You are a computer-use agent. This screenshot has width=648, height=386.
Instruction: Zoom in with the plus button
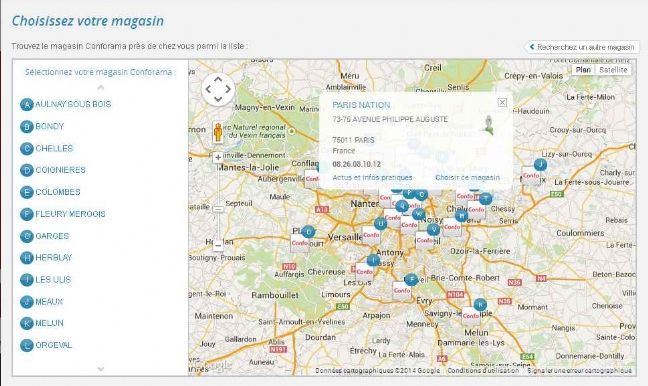218,157
